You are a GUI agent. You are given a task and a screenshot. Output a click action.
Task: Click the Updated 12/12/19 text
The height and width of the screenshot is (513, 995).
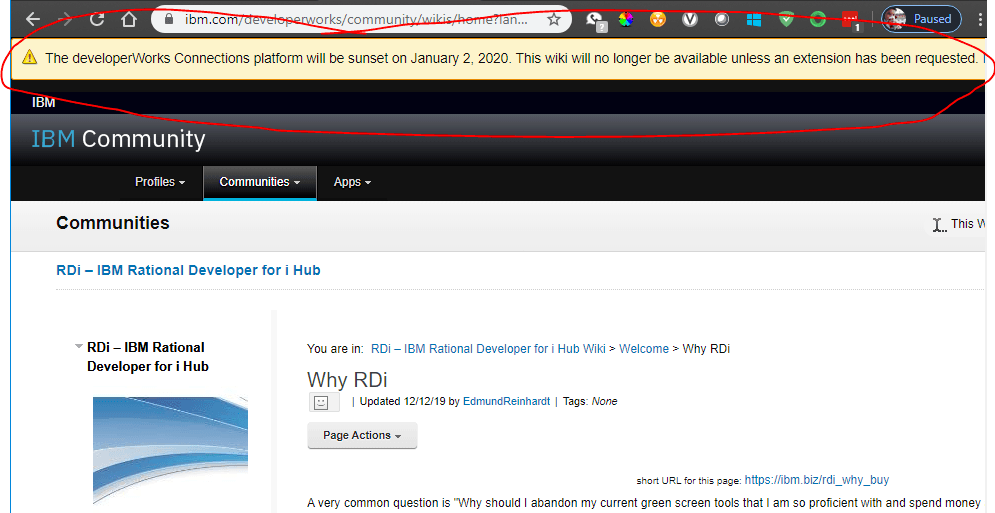pyautogui.click(x=403, y=401)
